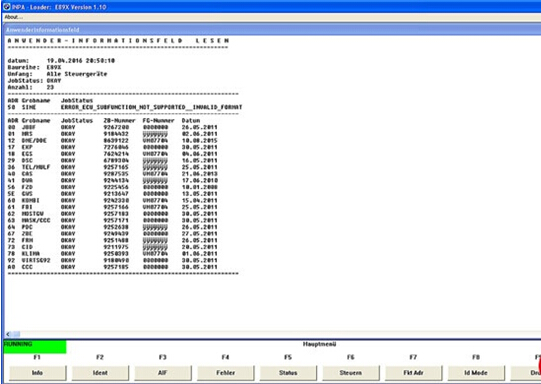Select the MASK/CCC row name
541x384 pixels.
click(36, 220)
